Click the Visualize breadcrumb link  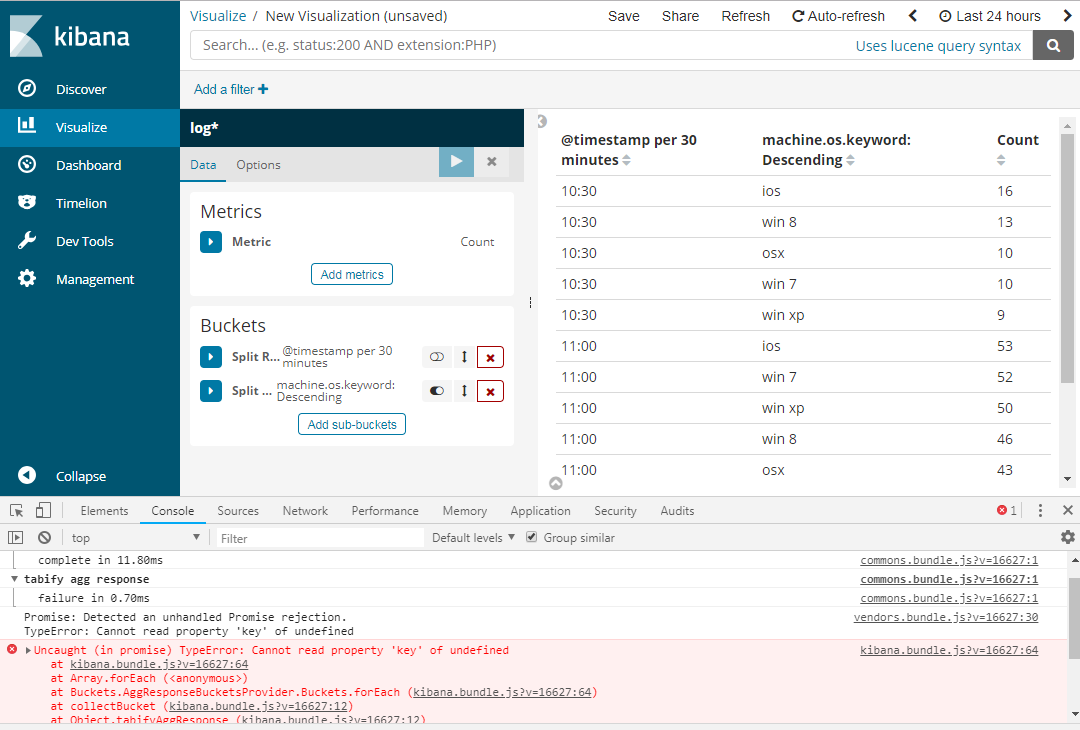pos(218,16)
